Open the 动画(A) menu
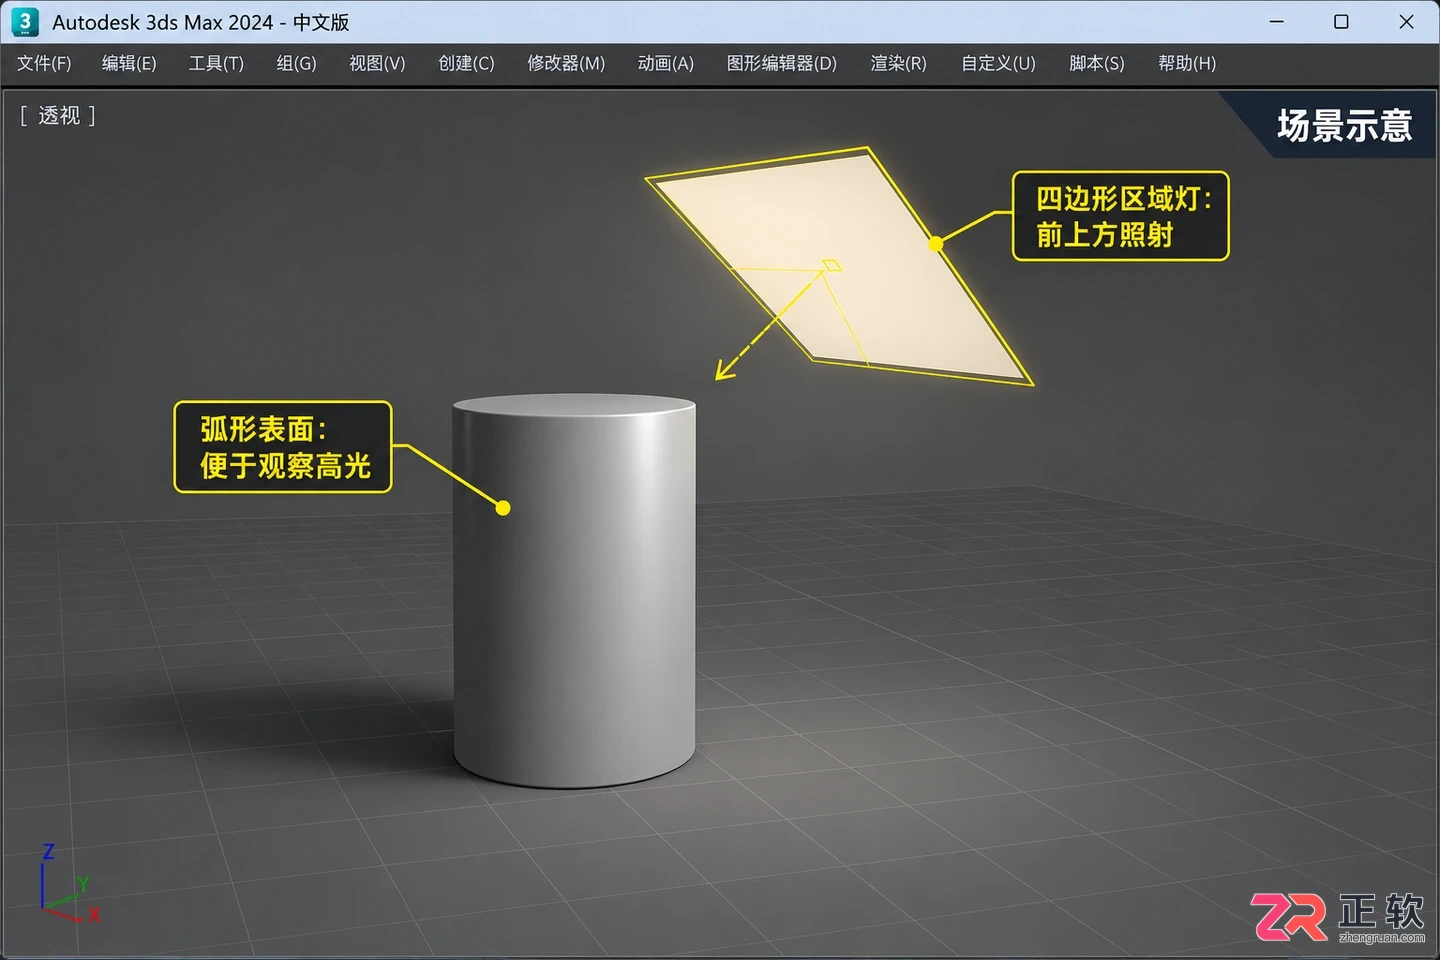The height and width of the screenshot is (960, 1440). [x=666, y=63]
